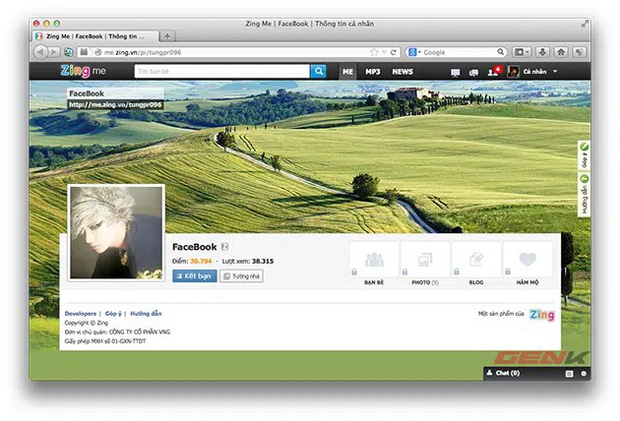Open the Chat (0) panel

(x=502, y=372)
